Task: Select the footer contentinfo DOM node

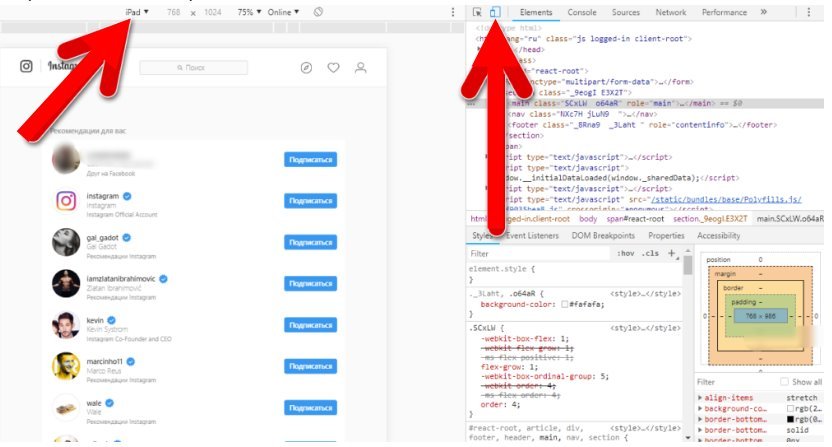Action: coord(642,125)
